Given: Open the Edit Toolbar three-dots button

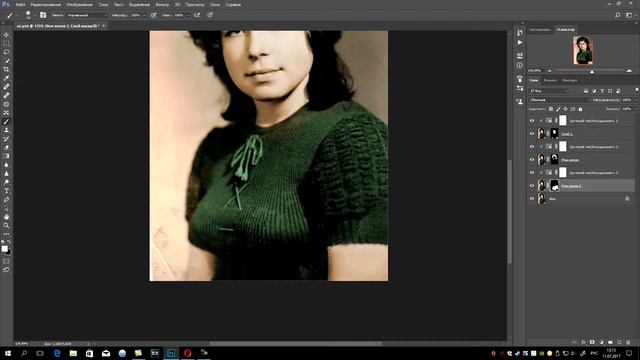Looking at the screenshot, I should (6, 234).
